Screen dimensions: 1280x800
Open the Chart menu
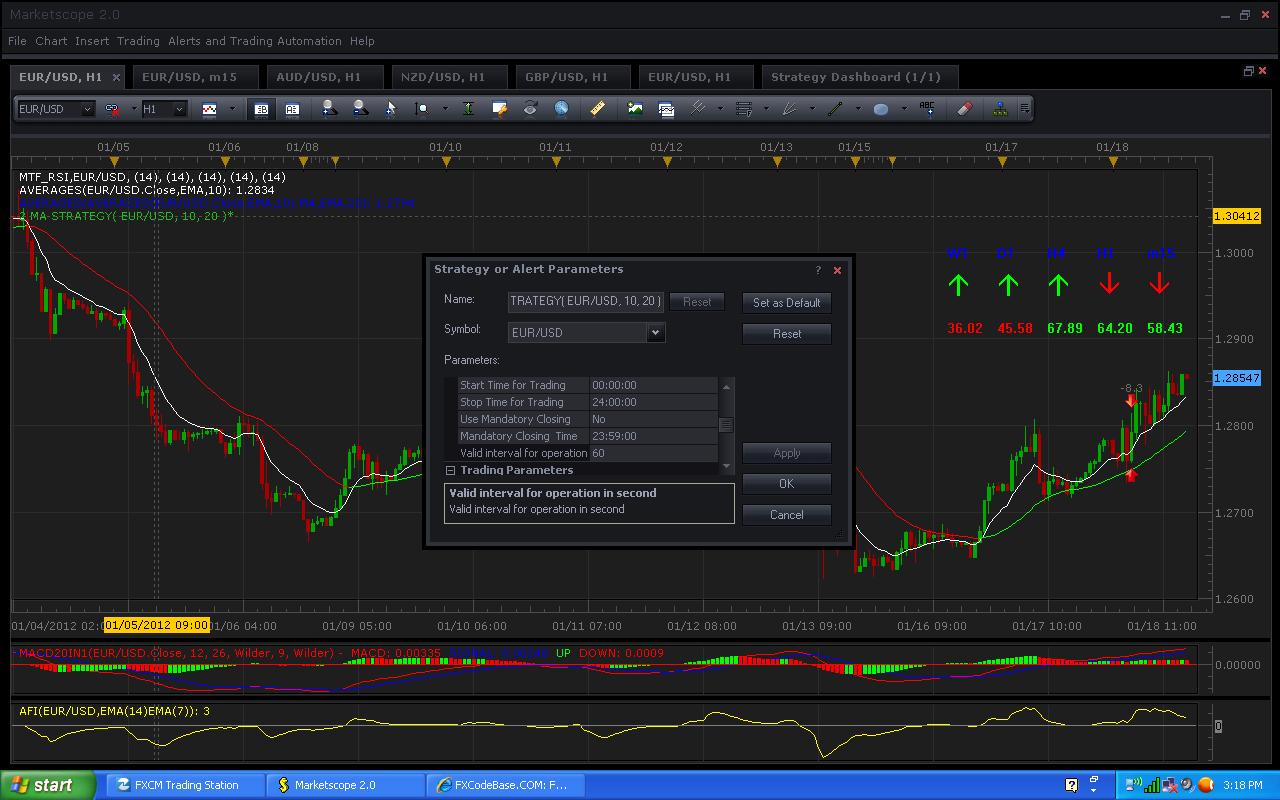tap(51, 41)
